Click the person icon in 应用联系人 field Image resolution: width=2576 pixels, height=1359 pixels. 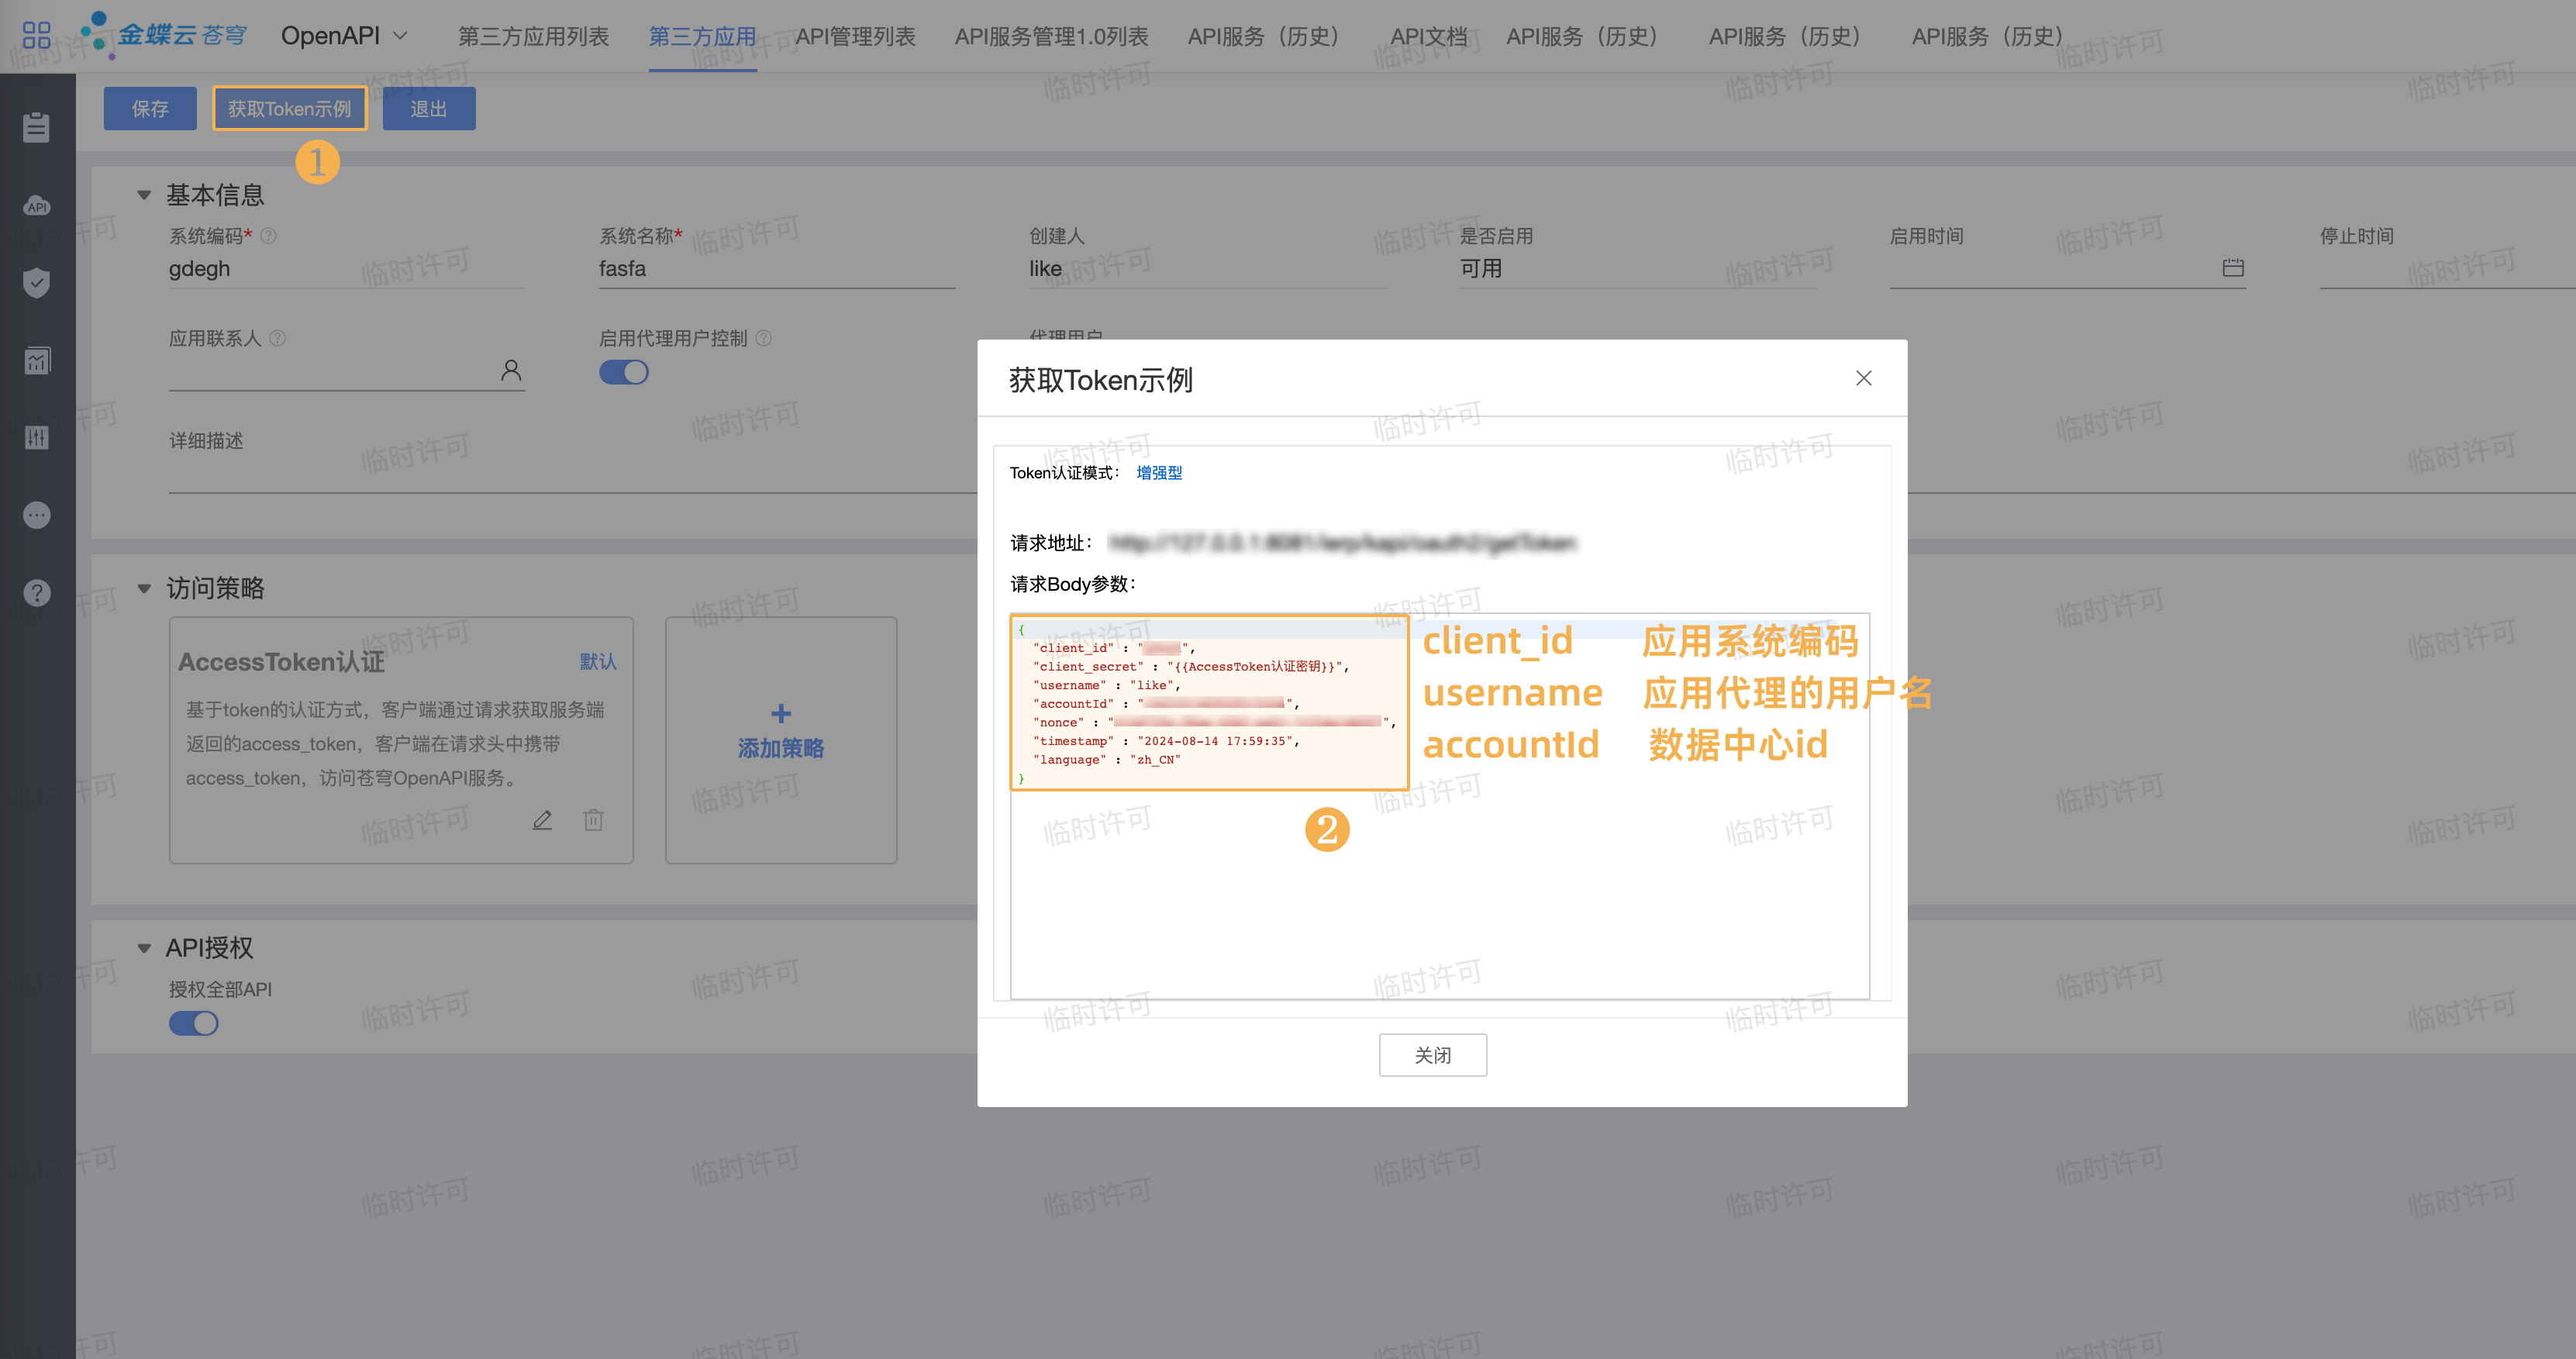510,371
